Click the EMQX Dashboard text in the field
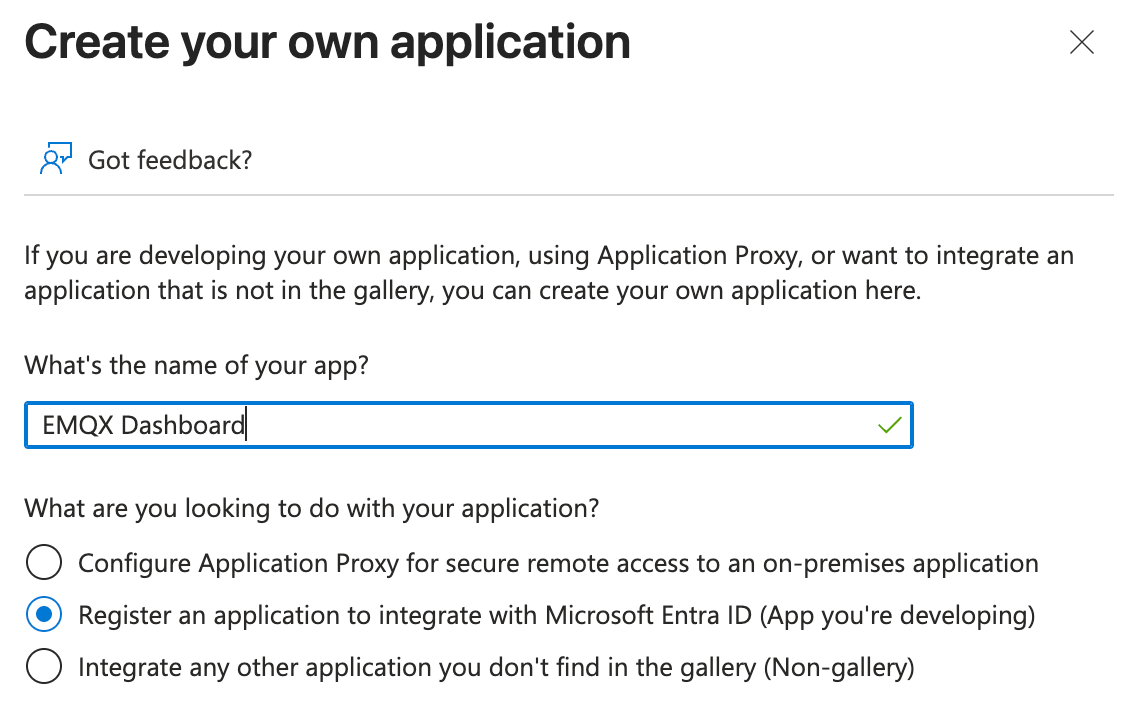The height and width of the screenshot is (716, 1132). coord(143,426)
